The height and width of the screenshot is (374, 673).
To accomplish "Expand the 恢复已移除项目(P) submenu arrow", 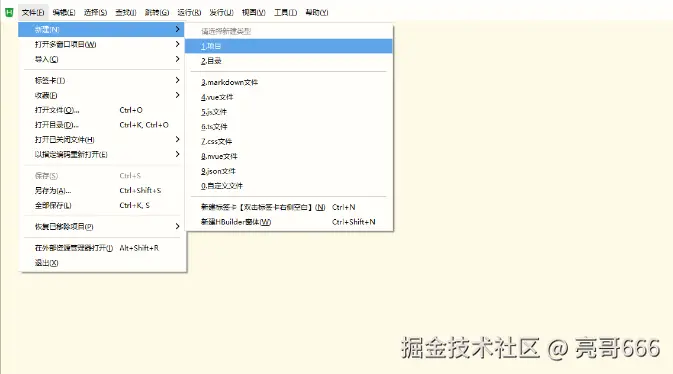I will tap(177, 226).
